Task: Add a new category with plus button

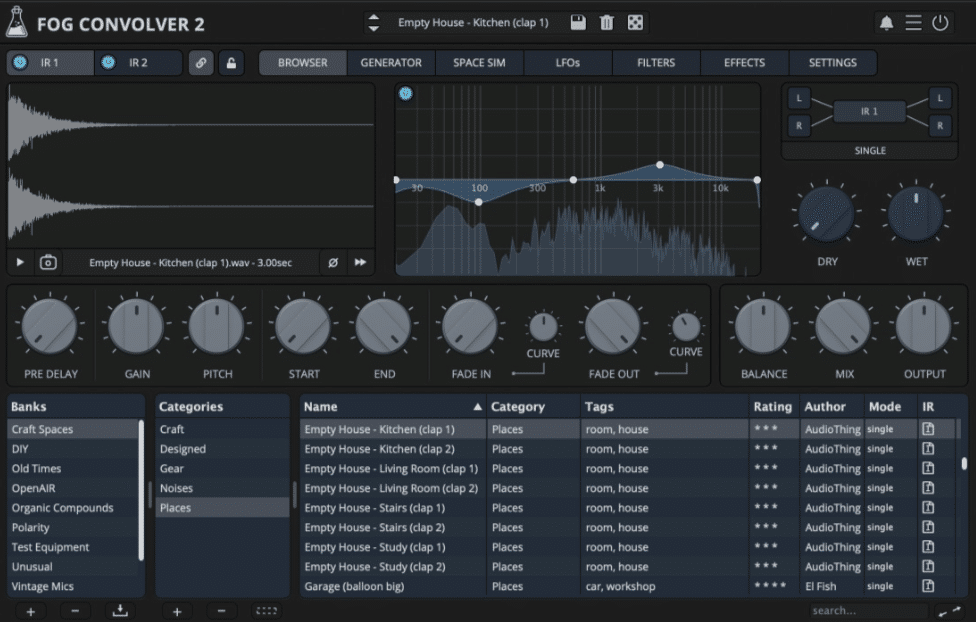Action: (177, 611)
